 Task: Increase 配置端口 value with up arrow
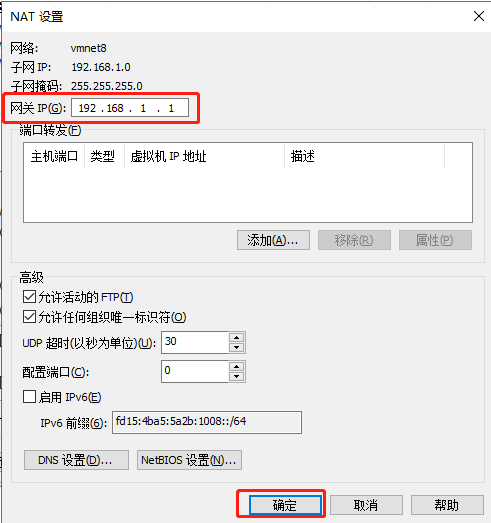(x=237, y=367)
